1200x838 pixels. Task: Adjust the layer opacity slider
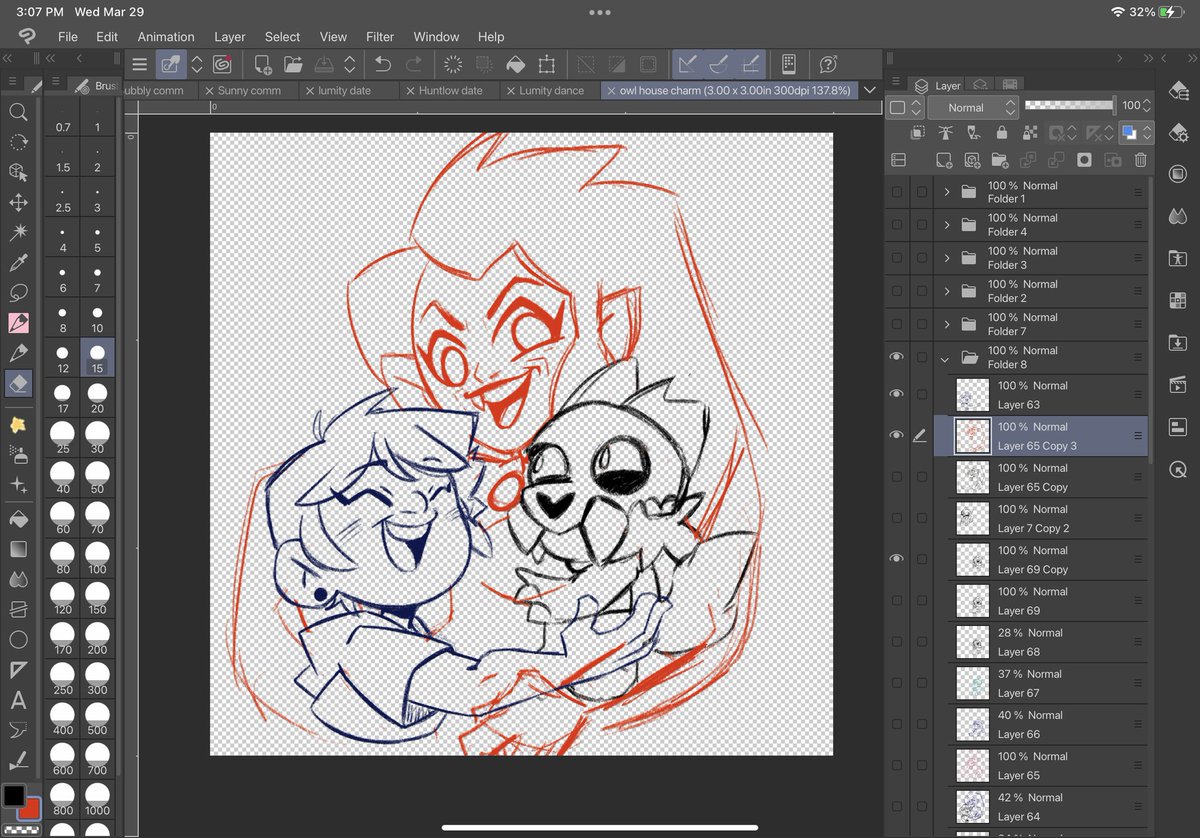tap(1069, 104)
